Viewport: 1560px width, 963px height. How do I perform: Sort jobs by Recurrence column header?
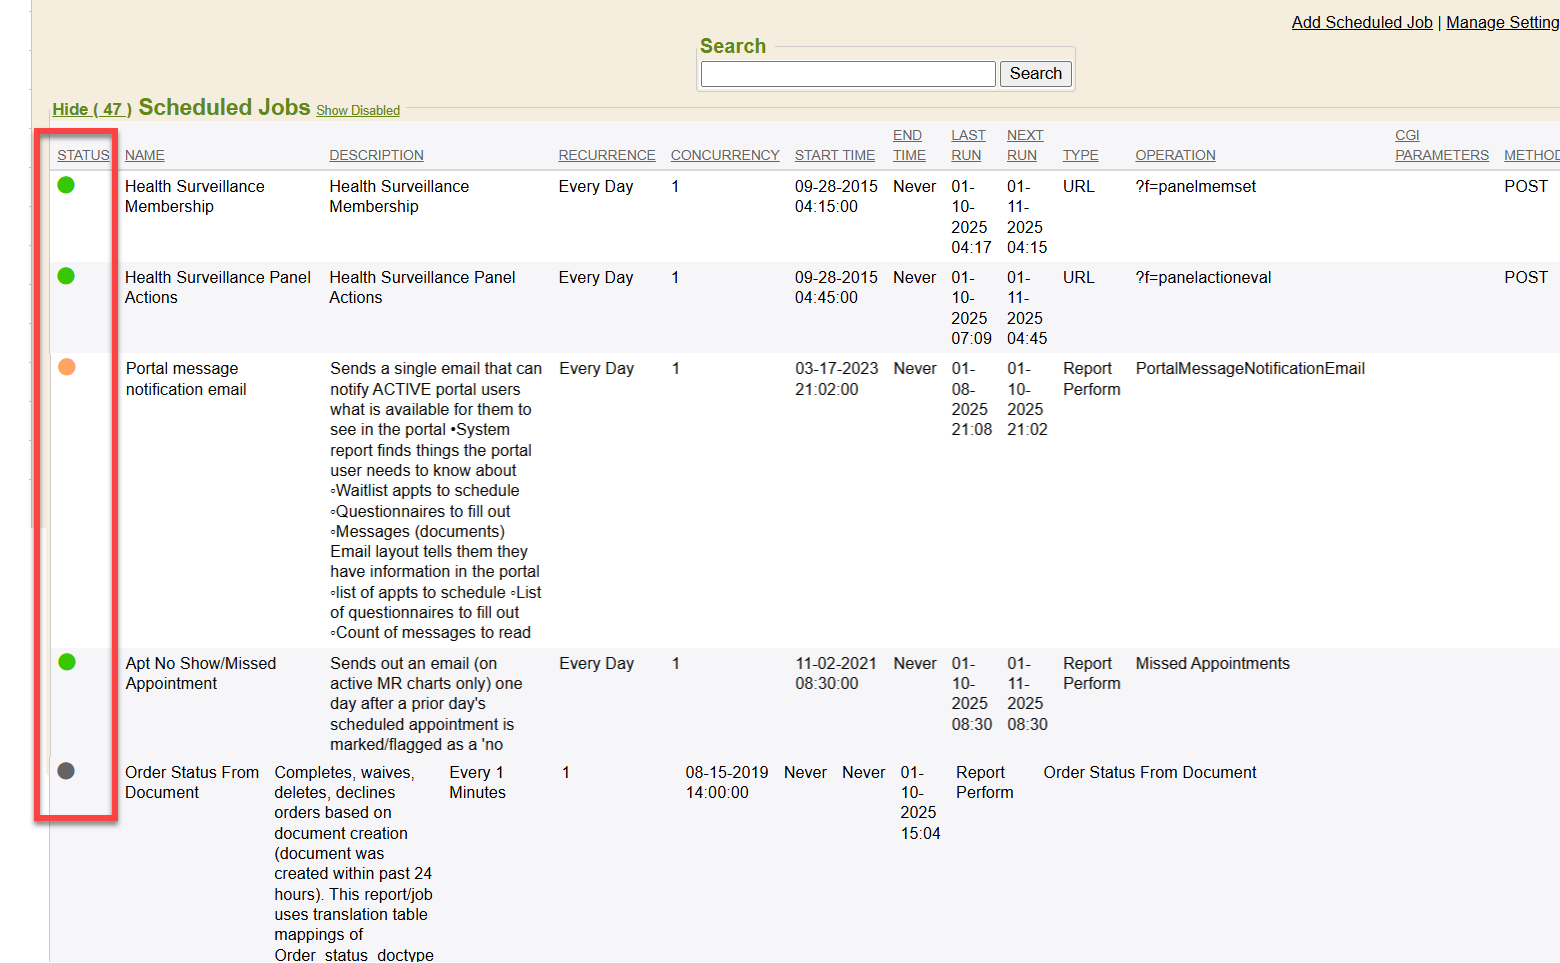606,155
